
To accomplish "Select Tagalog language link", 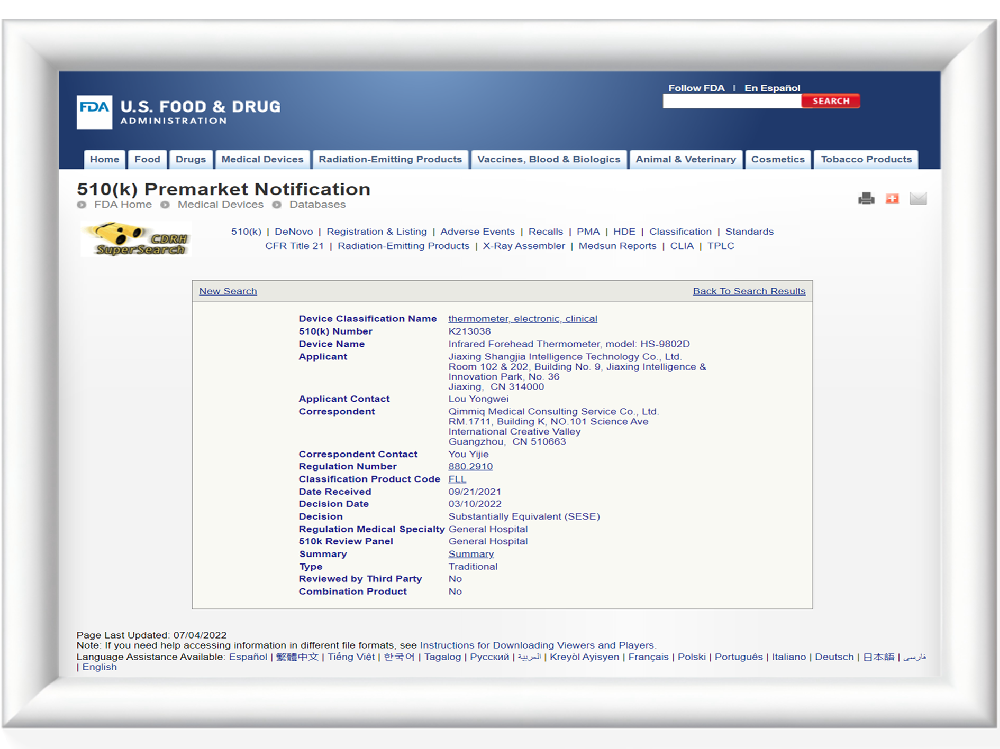I will tap(443, 657).
